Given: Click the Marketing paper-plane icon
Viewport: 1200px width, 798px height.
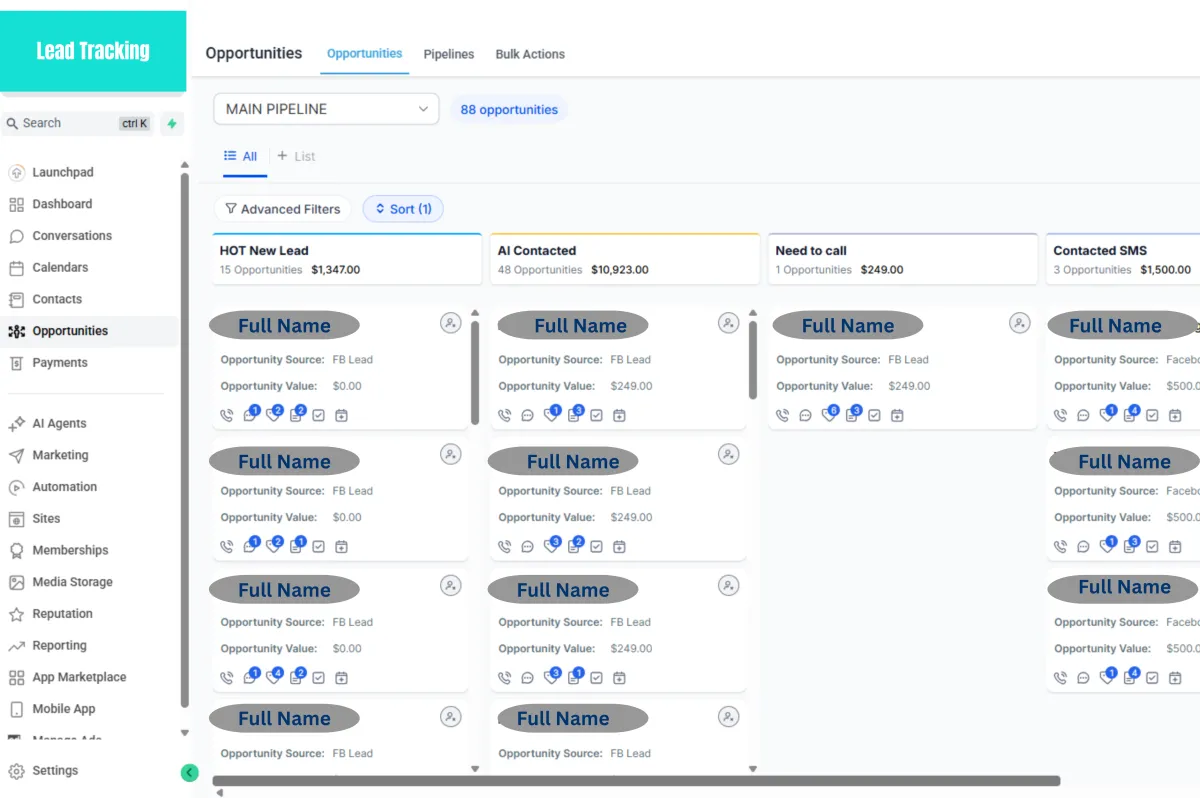Looking at the screenshot, I should [x=16, y=455].
